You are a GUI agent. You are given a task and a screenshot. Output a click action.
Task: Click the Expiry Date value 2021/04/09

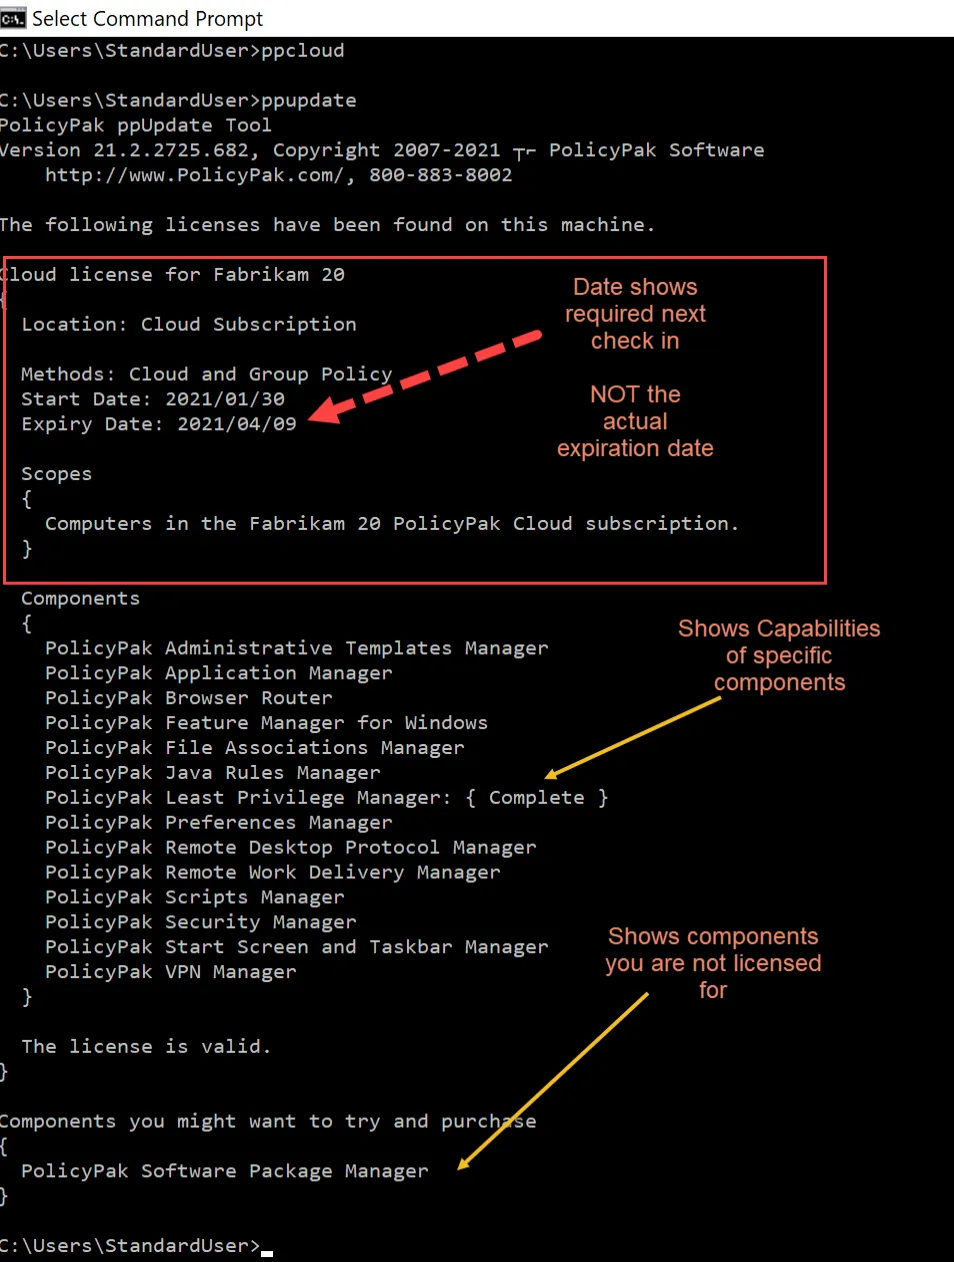[x=237, y=424]
